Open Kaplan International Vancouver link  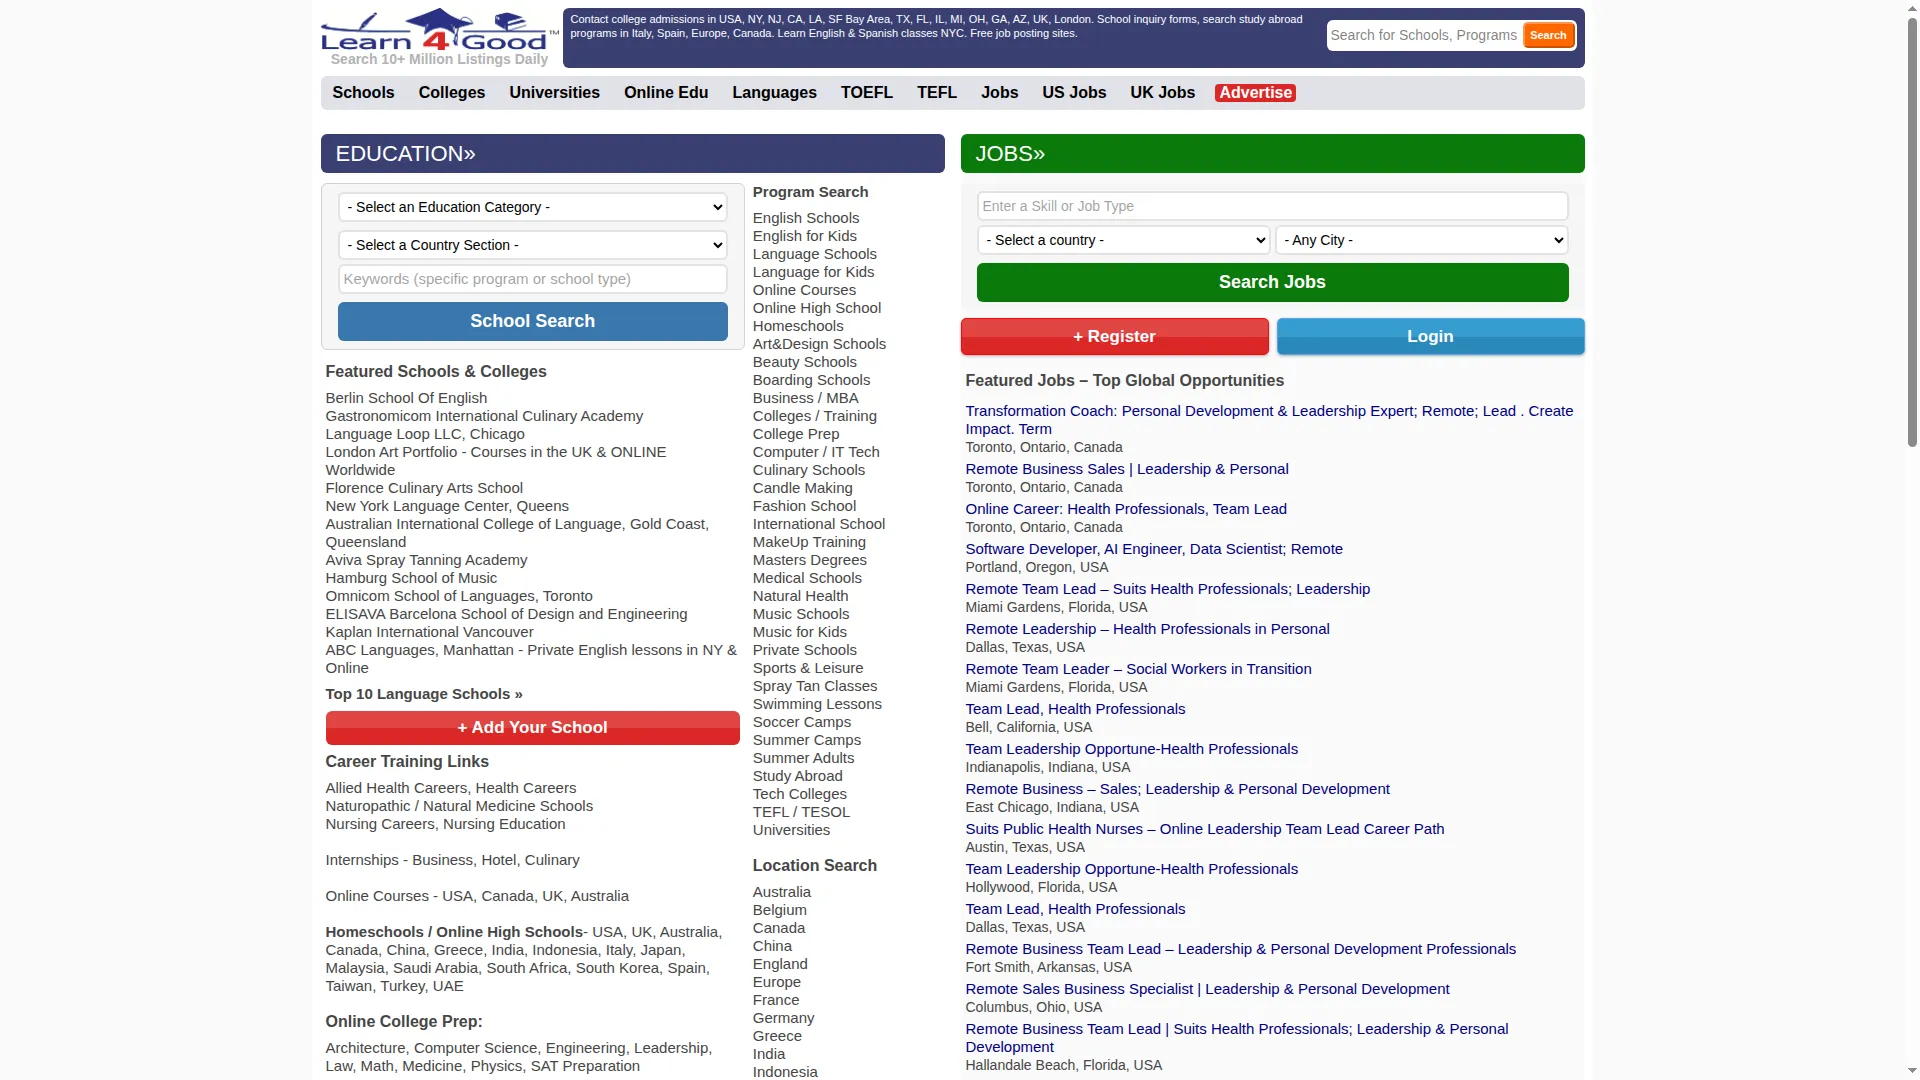(x=429, y=632)
